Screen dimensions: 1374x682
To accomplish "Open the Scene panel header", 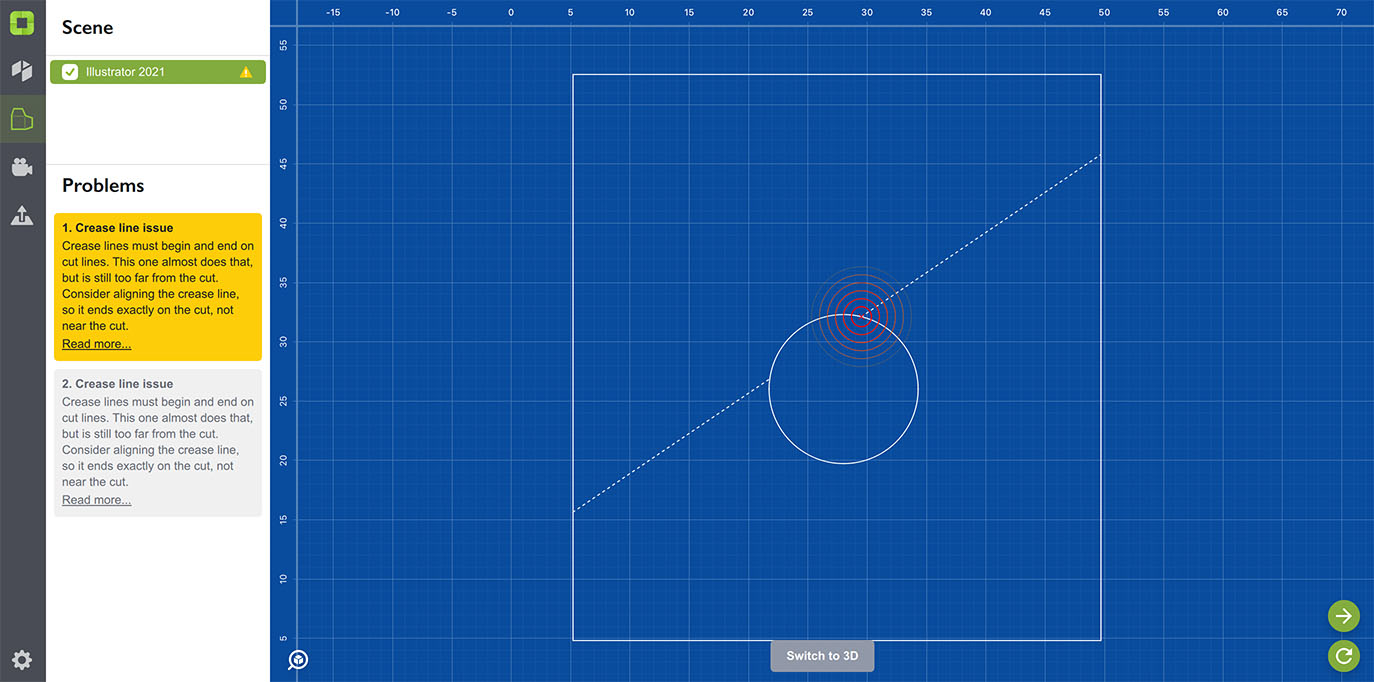I will (87, 27).
